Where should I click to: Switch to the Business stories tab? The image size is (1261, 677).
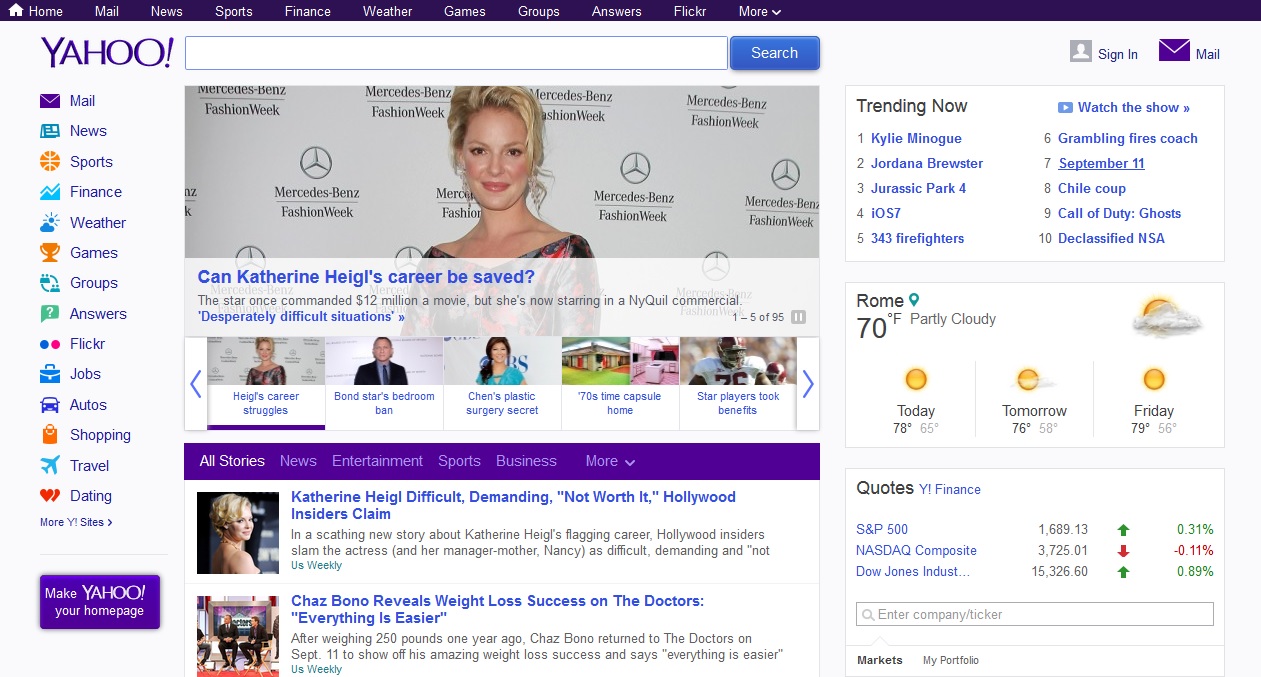click(526, 461)
